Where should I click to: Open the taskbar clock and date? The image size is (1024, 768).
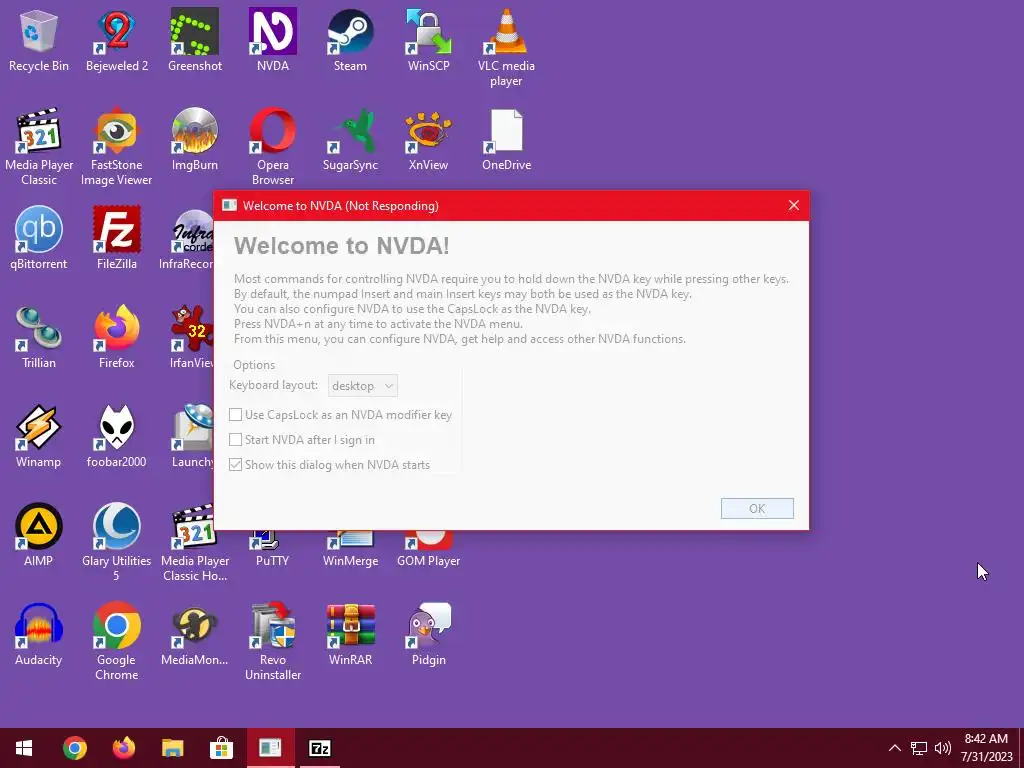click(986, 748)
